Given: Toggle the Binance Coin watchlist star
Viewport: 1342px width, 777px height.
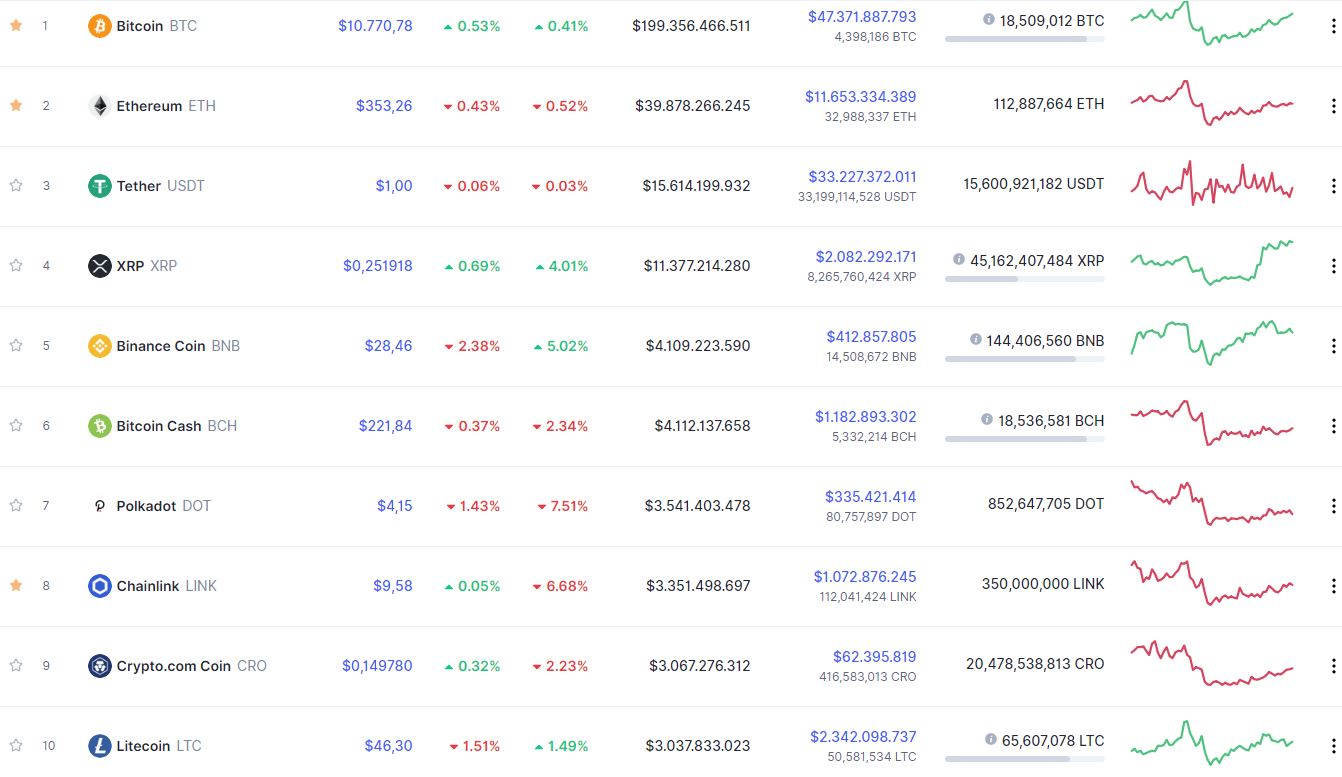Looking at the screenshot, I should click(x=16, y=345).
